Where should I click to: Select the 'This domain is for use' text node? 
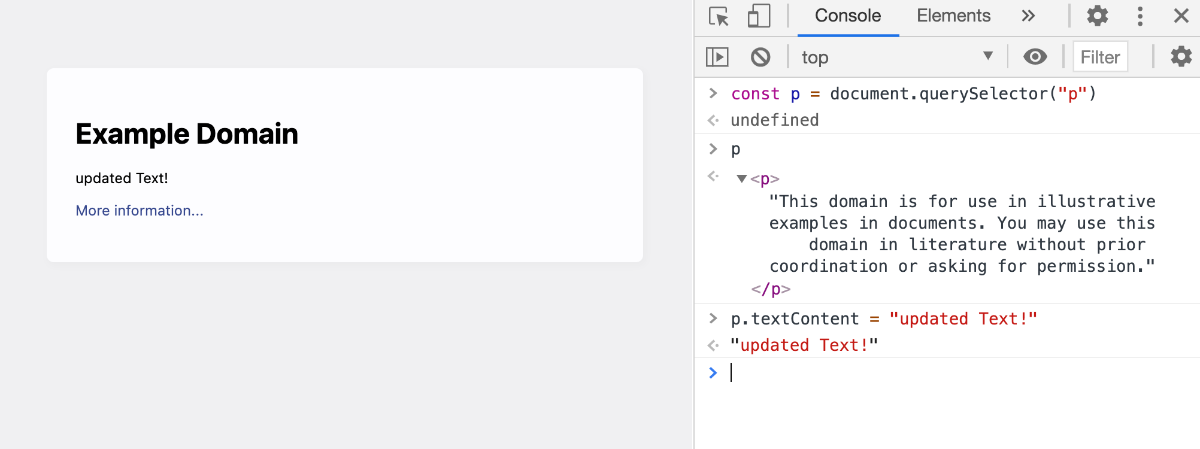pos(962,234)
